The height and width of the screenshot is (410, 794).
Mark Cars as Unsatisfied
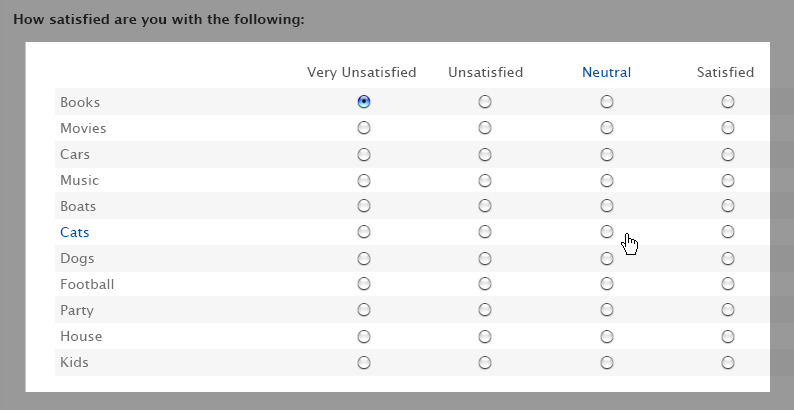pos(485,154)
